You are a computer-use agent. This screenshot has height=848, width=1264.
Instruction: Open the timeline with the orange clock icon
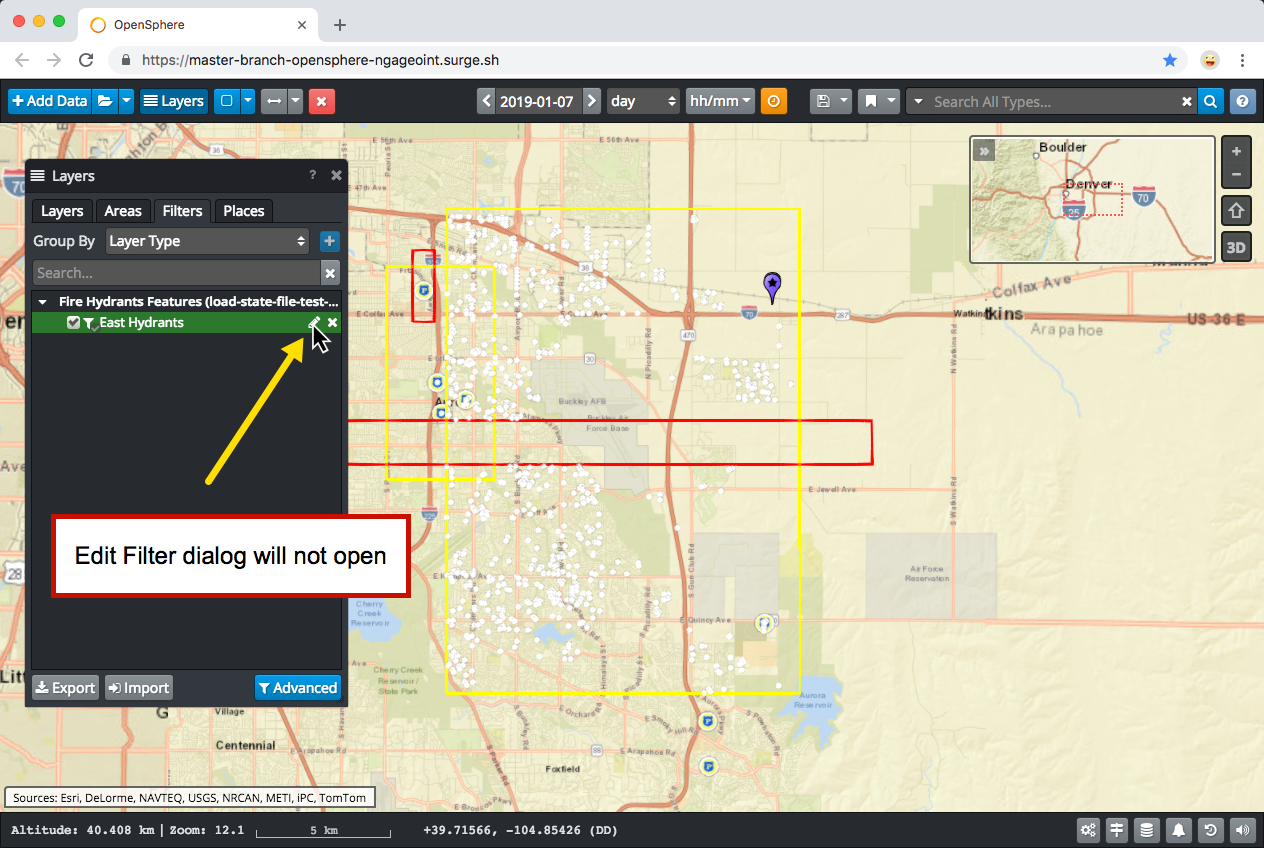click(774, 100)
